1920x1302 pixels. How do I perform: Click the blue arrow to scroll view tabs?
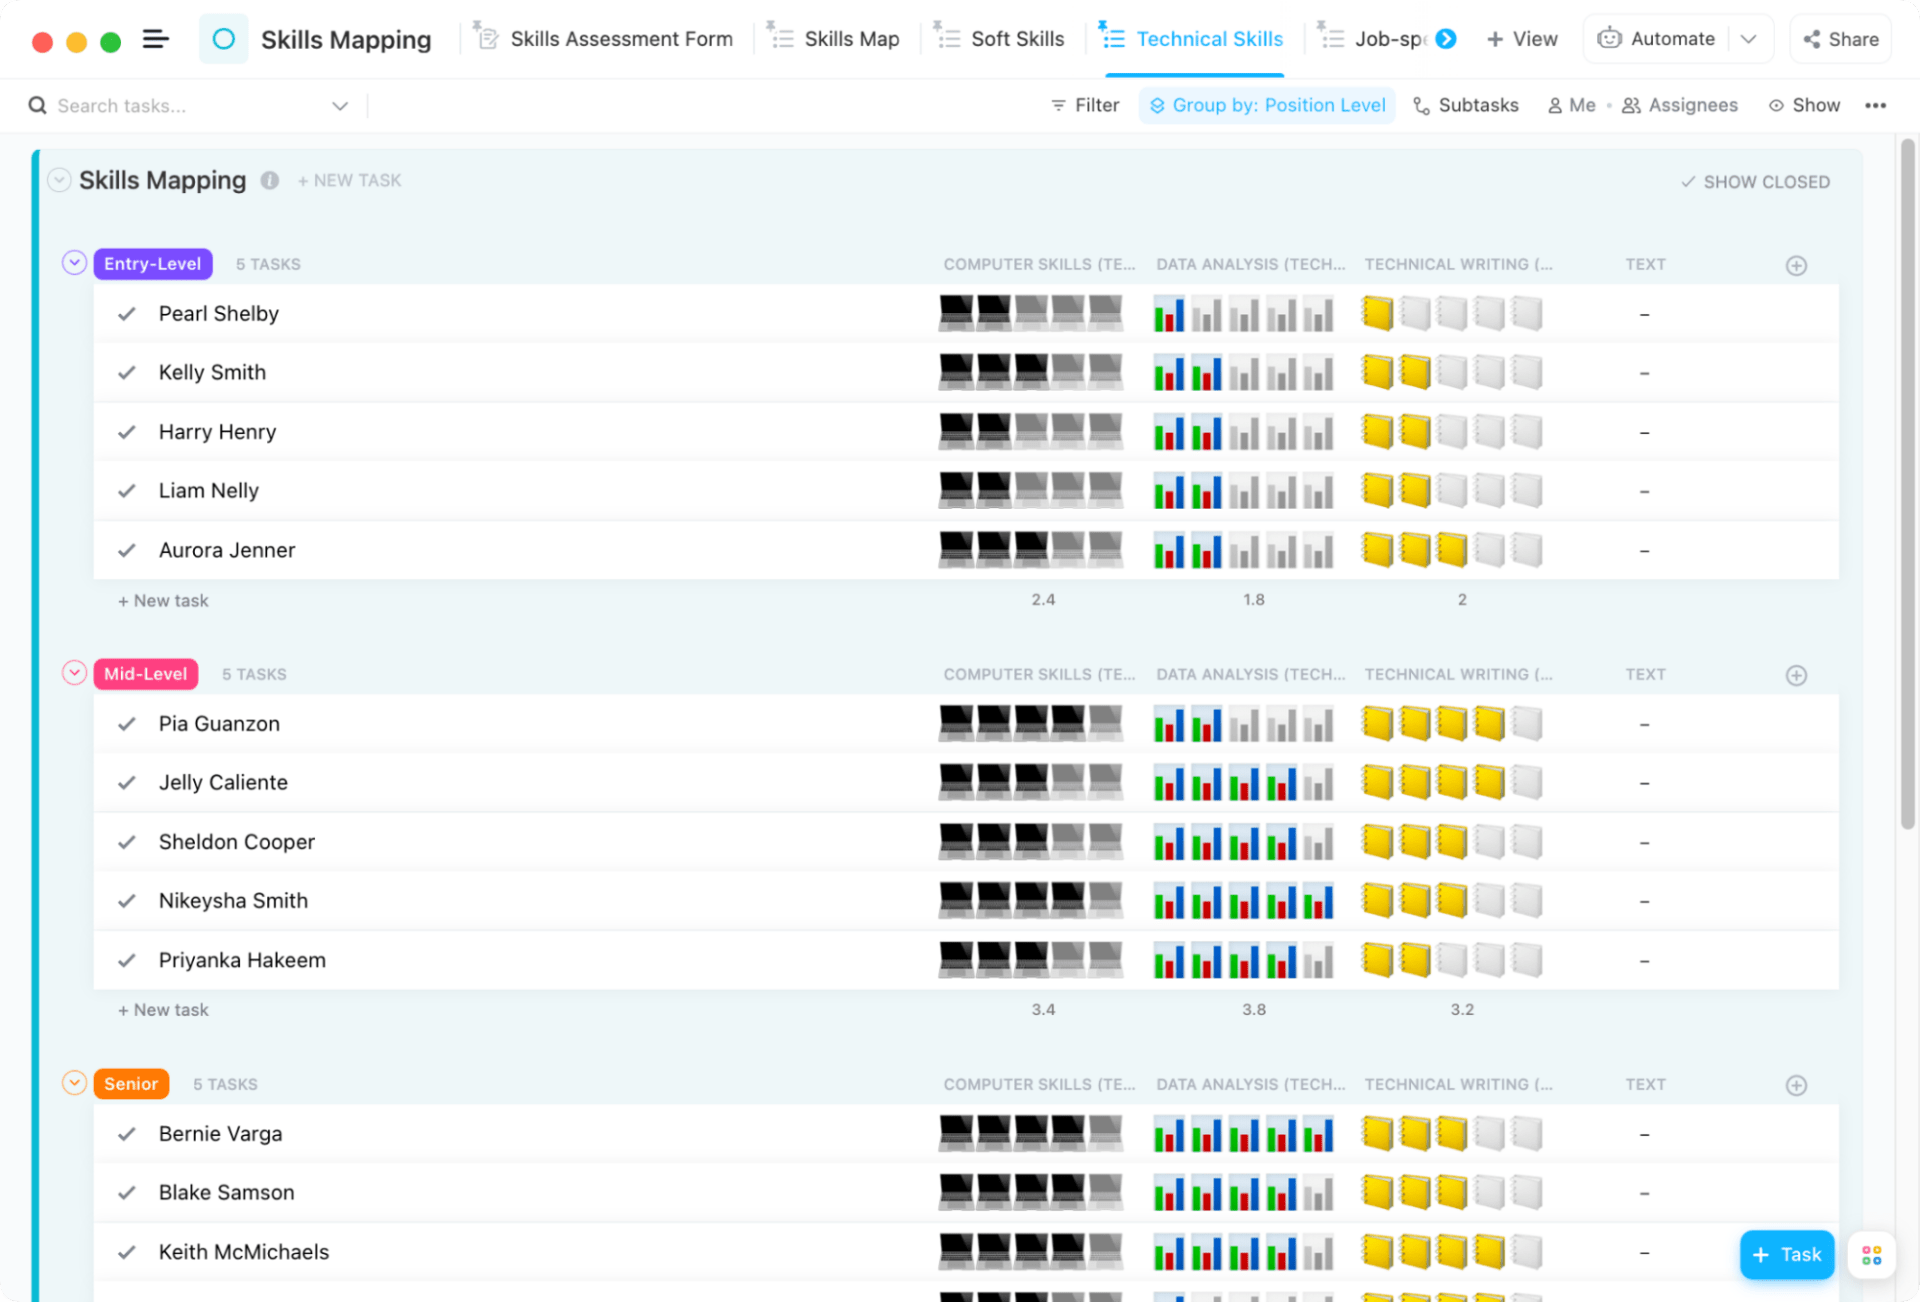[x=1446, y=39]
